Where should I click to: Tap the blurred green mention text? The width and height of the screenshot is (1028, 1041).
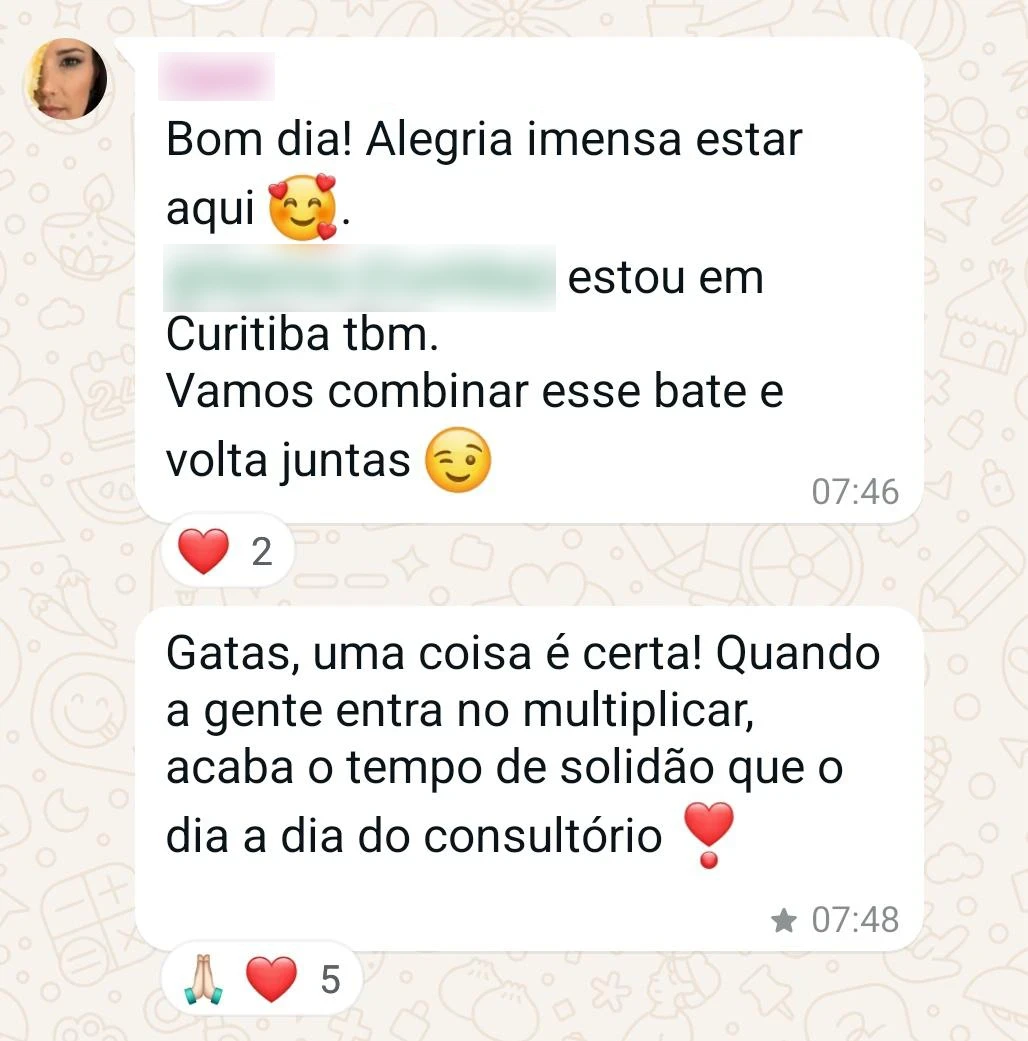[x=359, y=278]
